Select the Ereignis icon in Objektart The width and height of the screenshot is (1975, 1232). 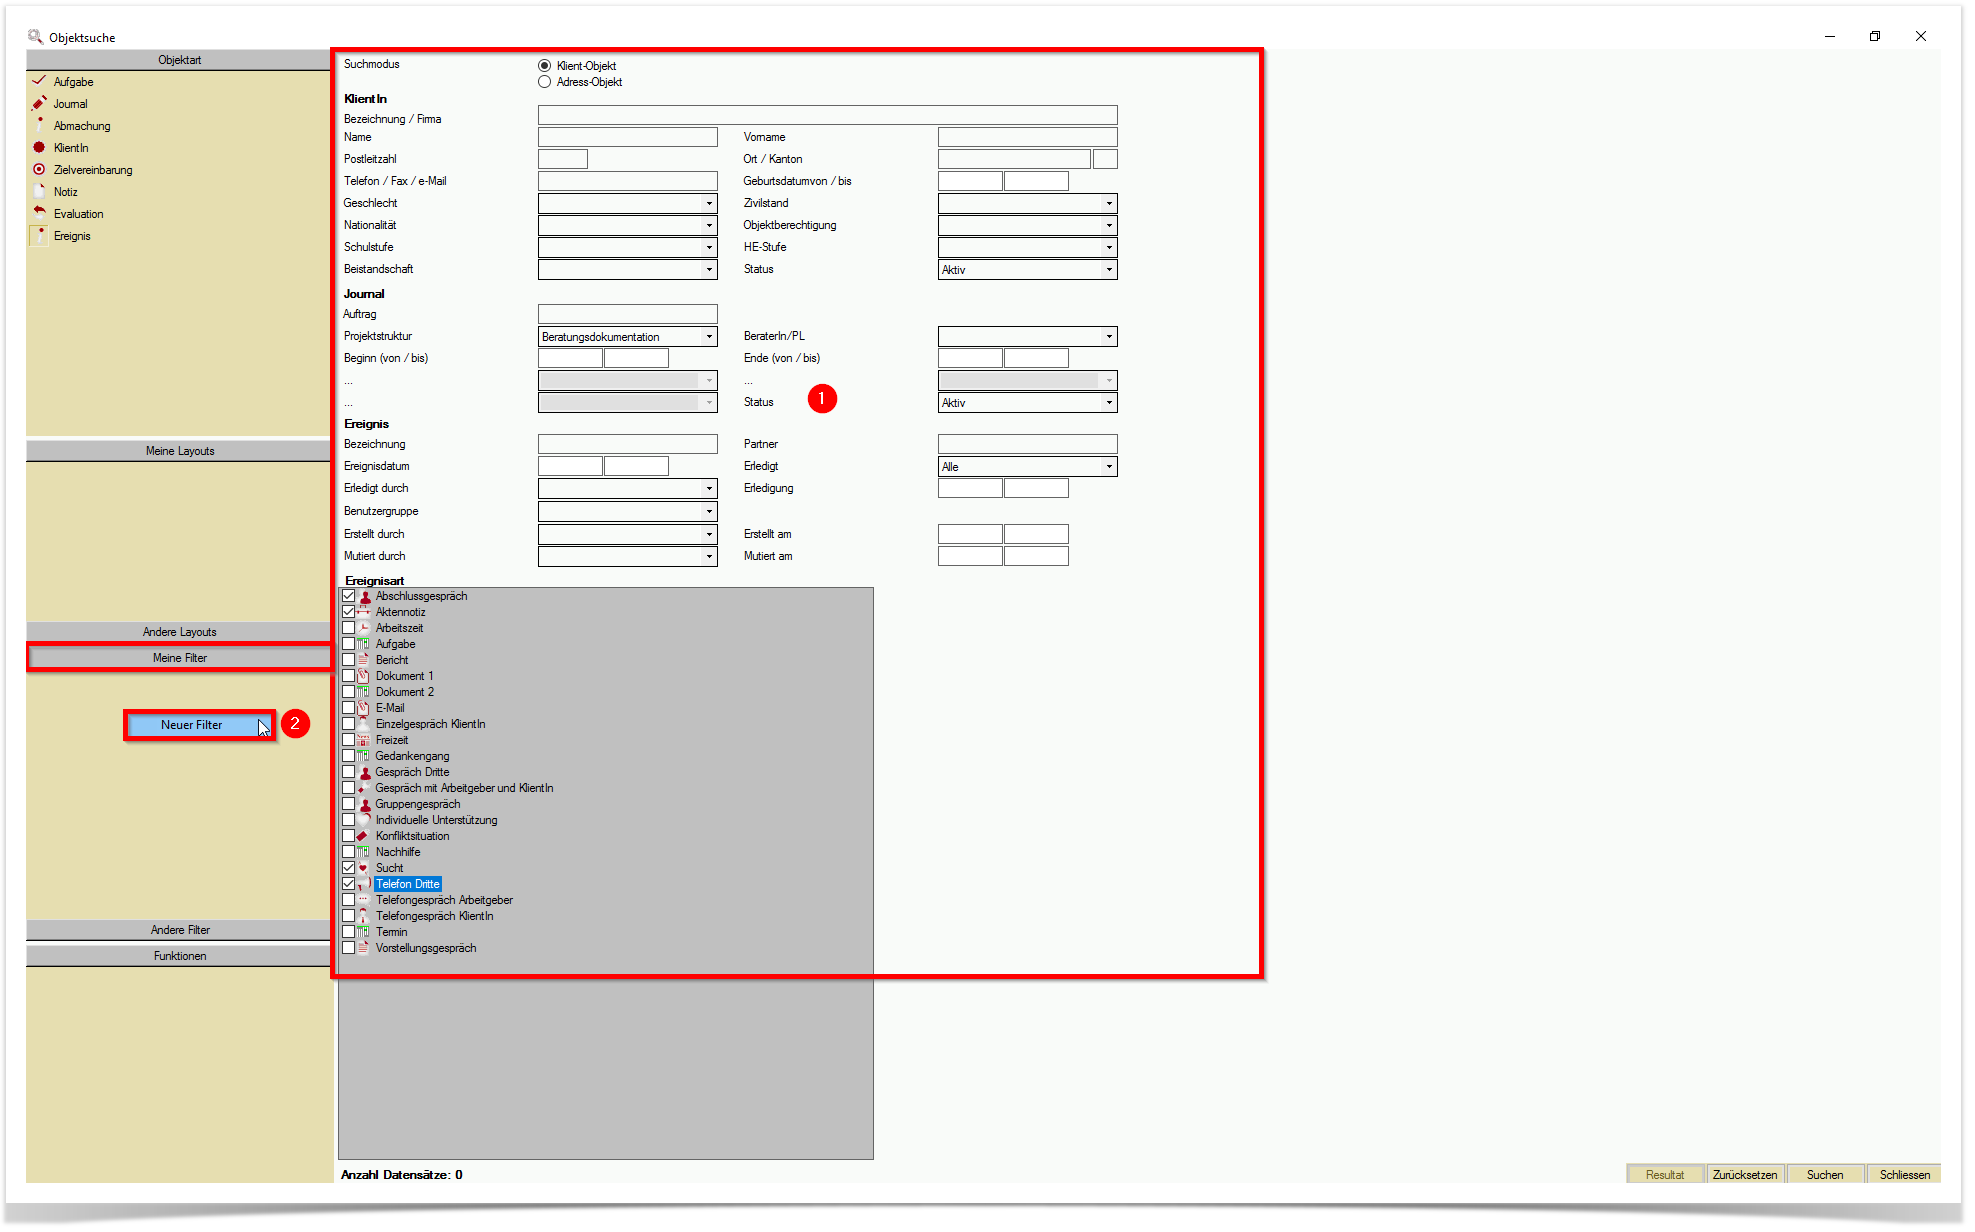tap(39, 235)
